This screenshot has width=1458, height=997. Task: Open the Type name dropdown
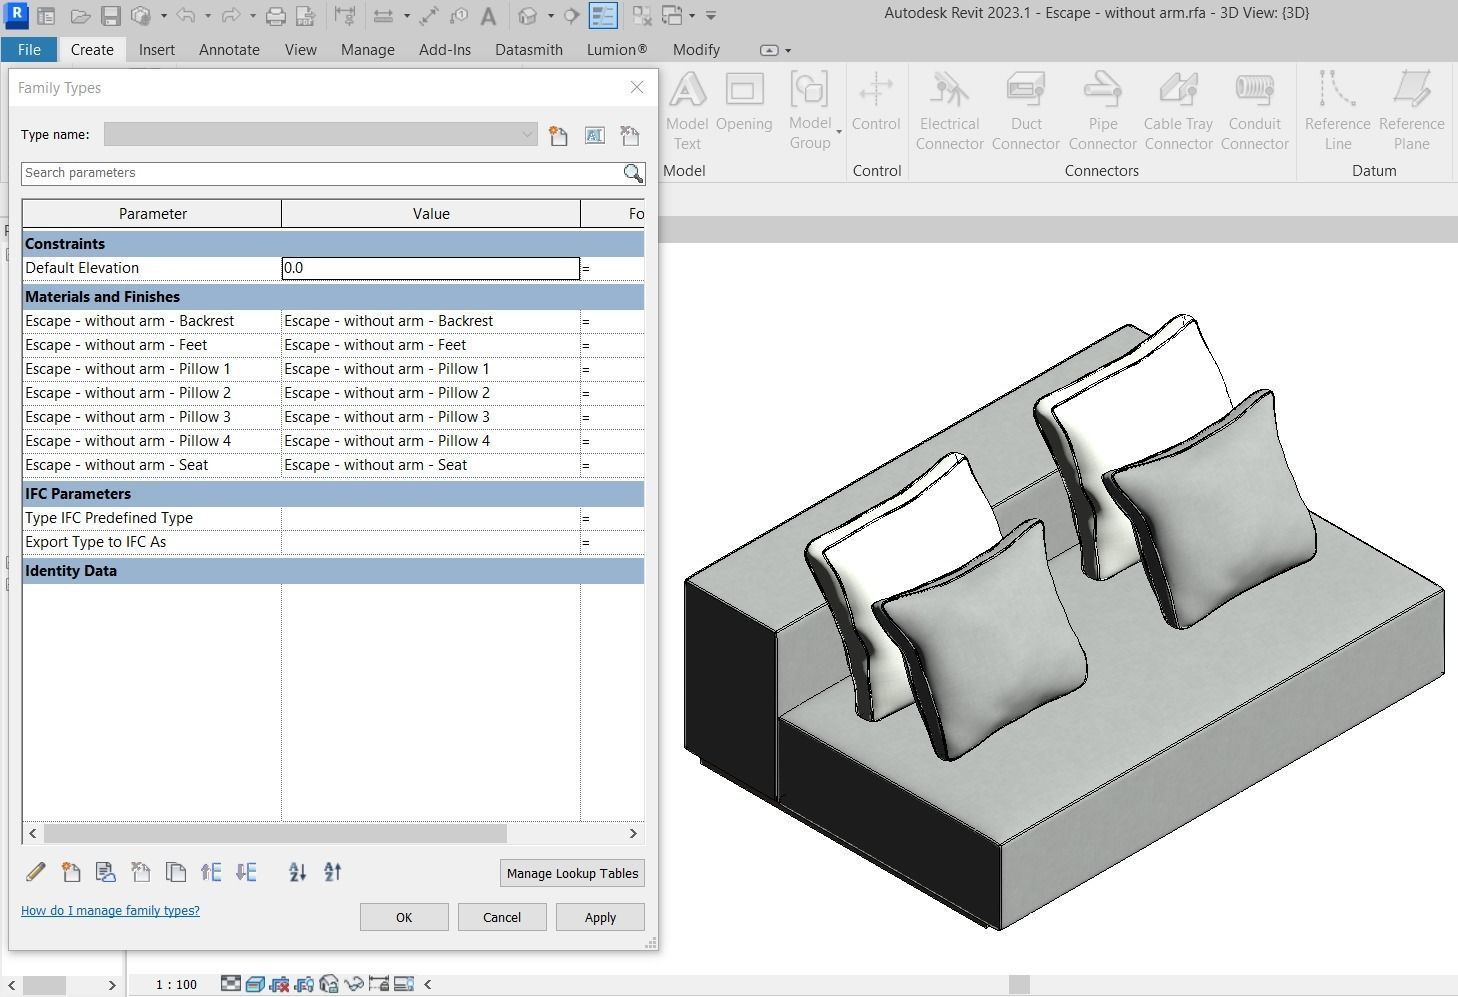527,135
